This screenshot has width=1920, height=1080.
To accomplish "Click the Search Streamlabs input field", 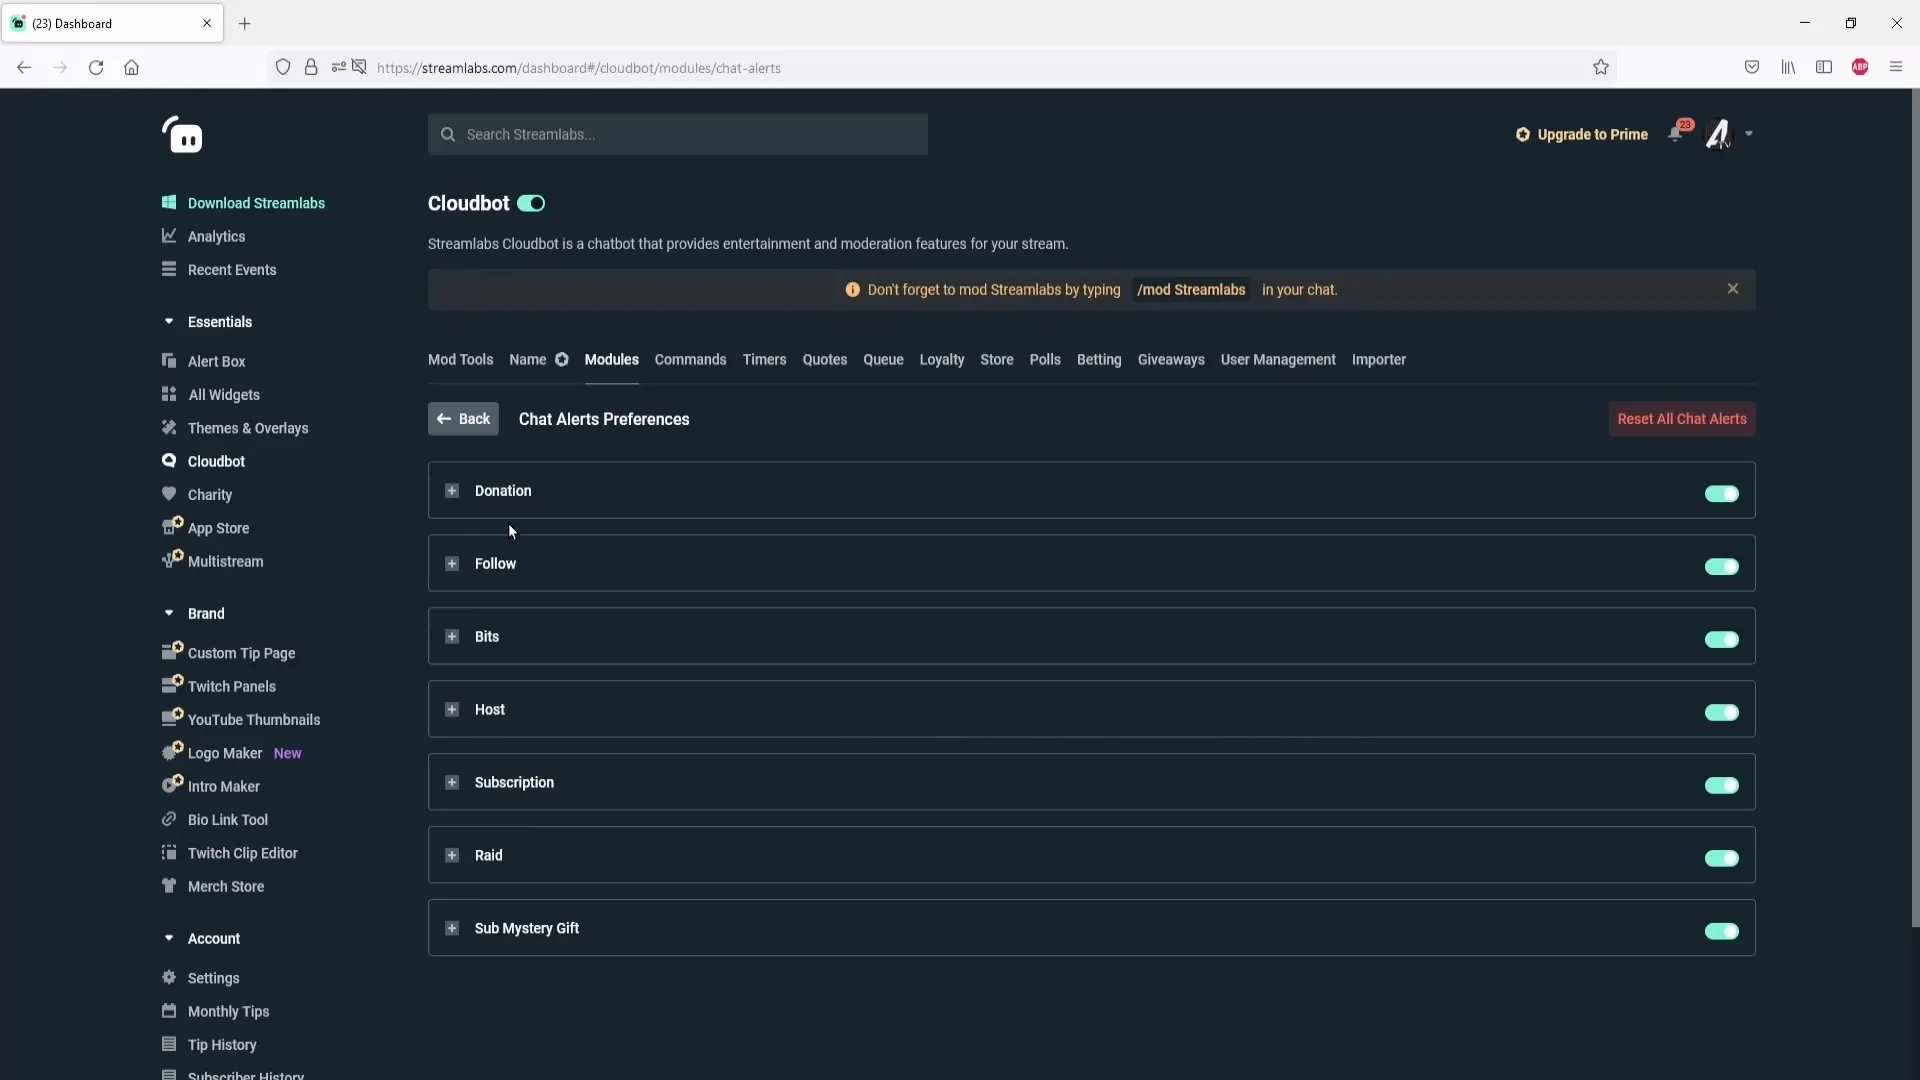I will pyautogui.click(x=678, y=134).
